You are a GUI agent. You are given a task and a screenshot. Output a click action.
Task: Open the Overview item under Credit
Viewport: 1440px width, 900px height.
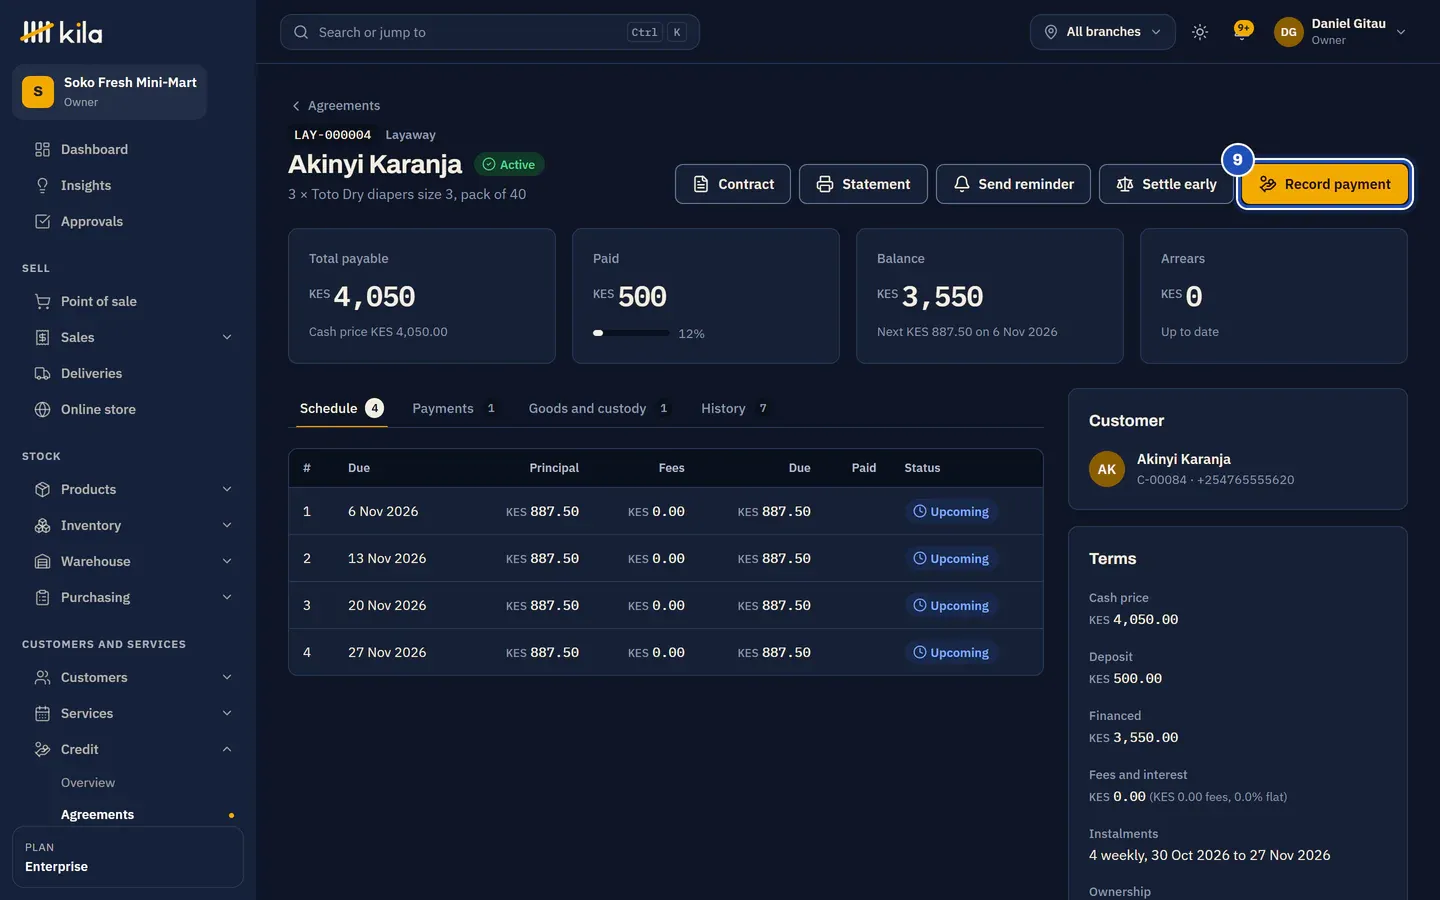click(88, 782)
